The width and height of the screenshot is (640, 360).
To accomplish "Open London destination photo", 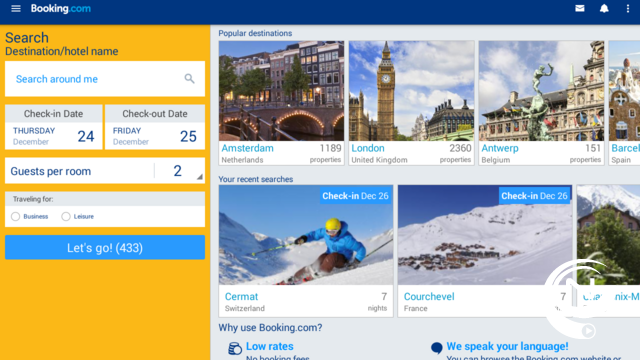I will [x=411, y=91].
